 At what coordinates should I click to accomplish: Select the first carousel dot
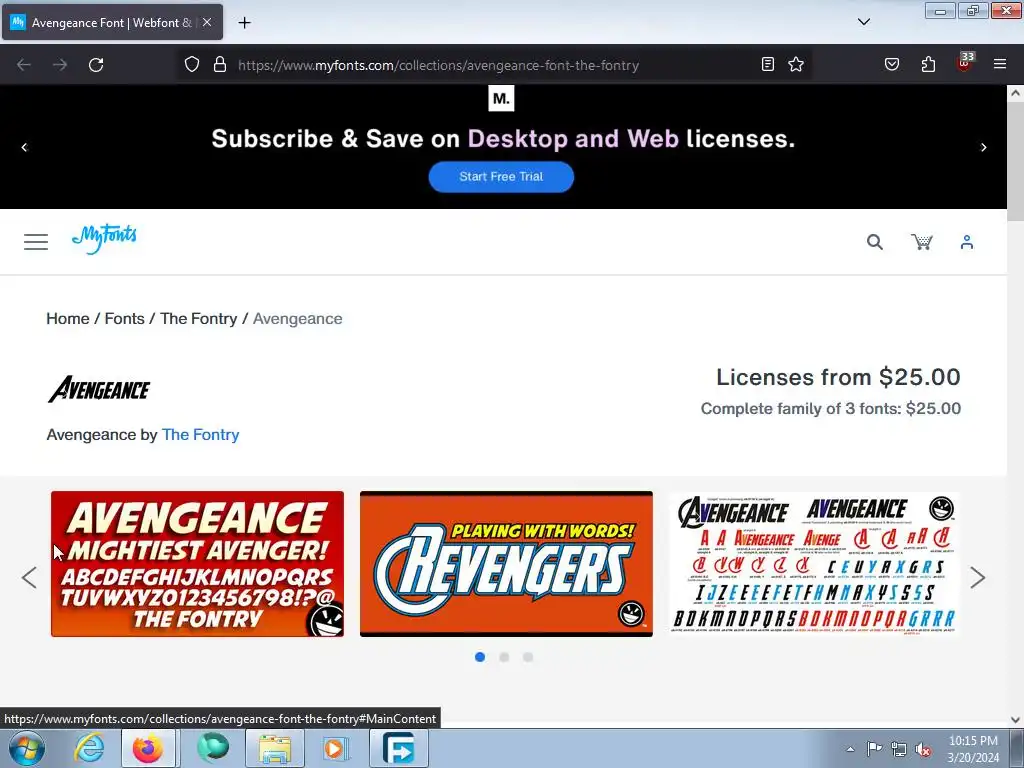(480, 657)
